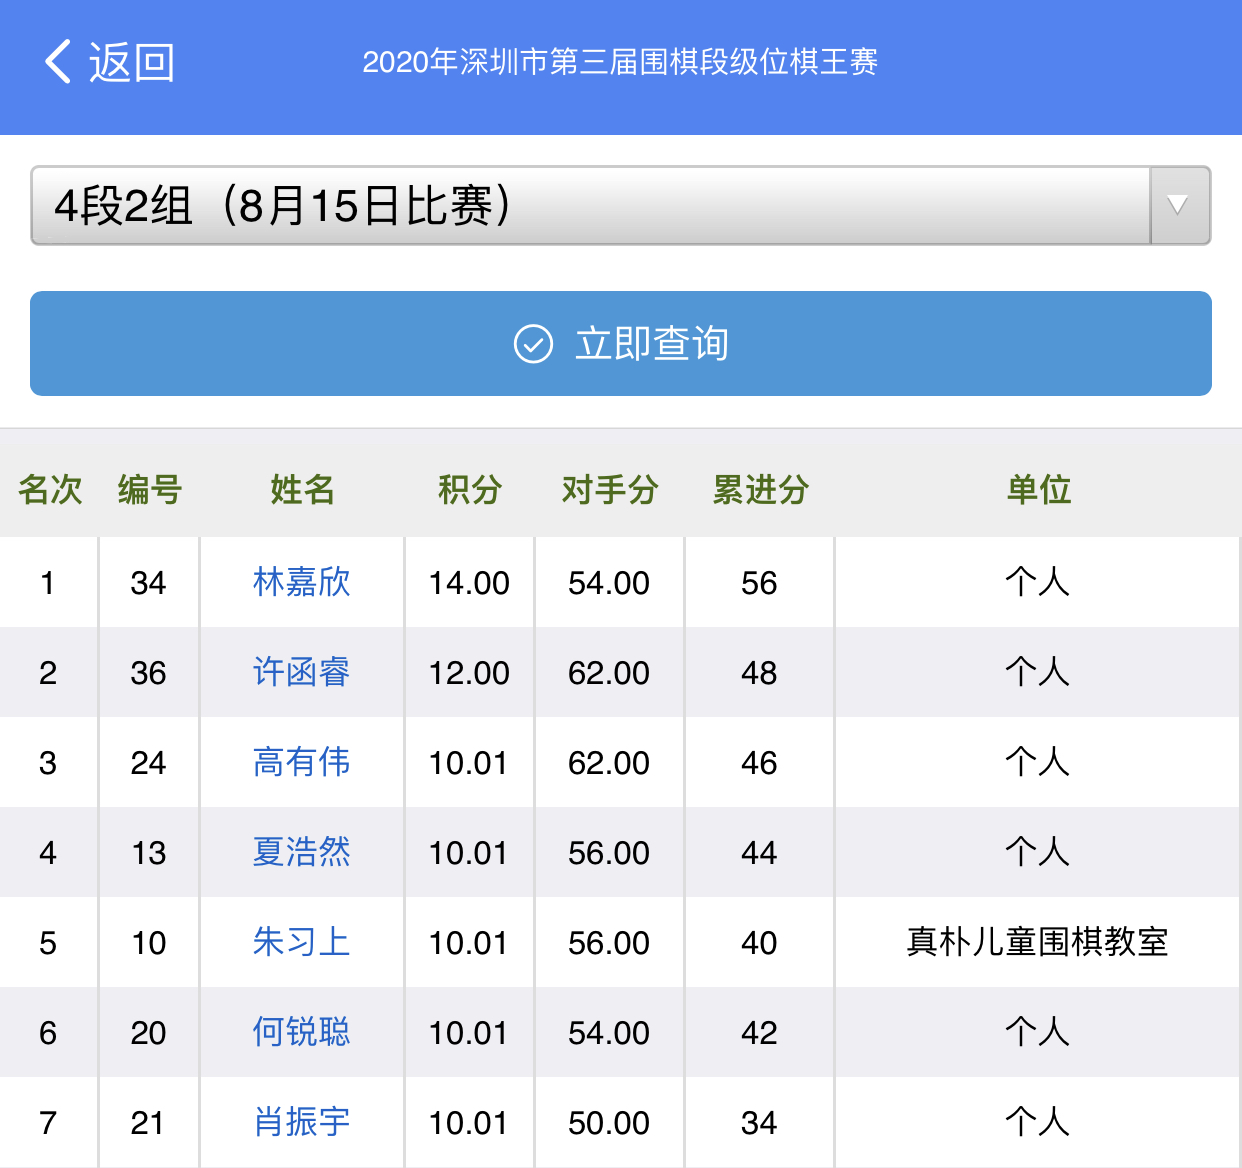Viewport: 1242px width, 1168px height.
Task: Click the 名次 column header
Action: click(x=49, y=490)
